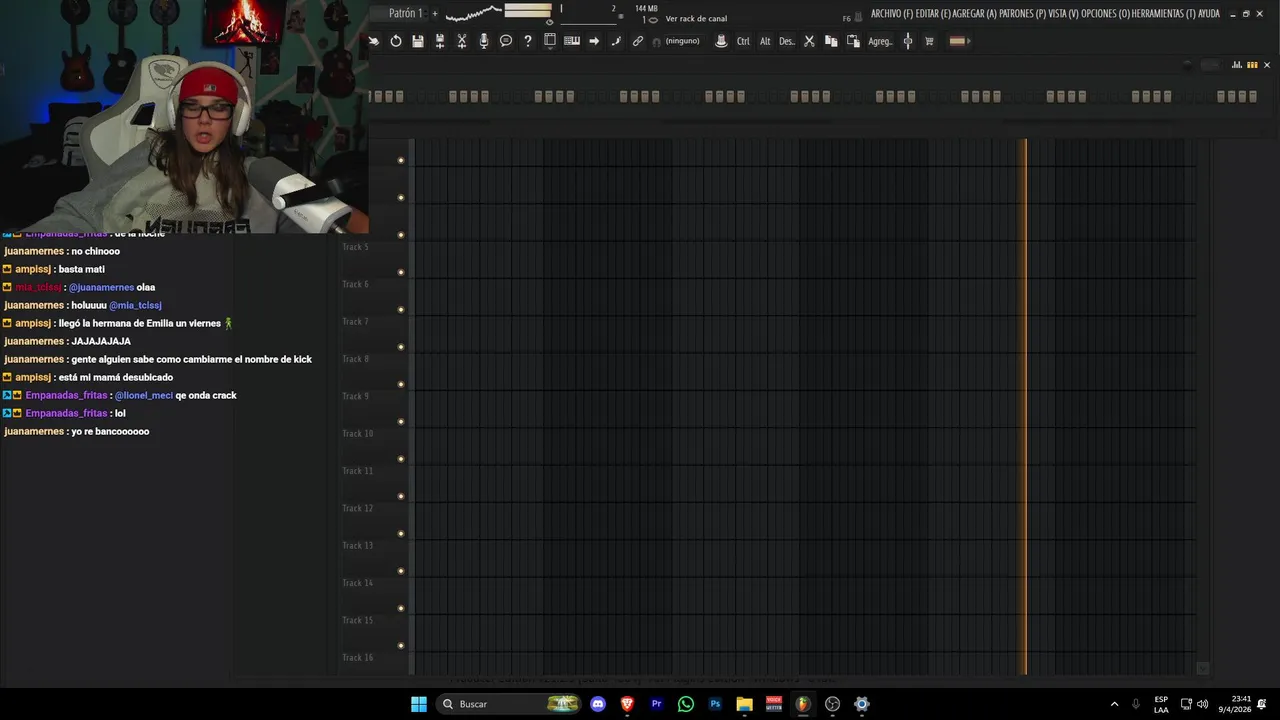
Task: Click the tan color swatch bar in toolbar
Action: click(x=957, y=41)
